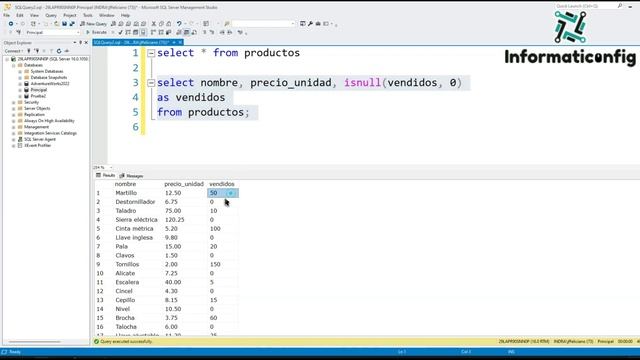Select Always On High Availability folder

pos(49,121)
